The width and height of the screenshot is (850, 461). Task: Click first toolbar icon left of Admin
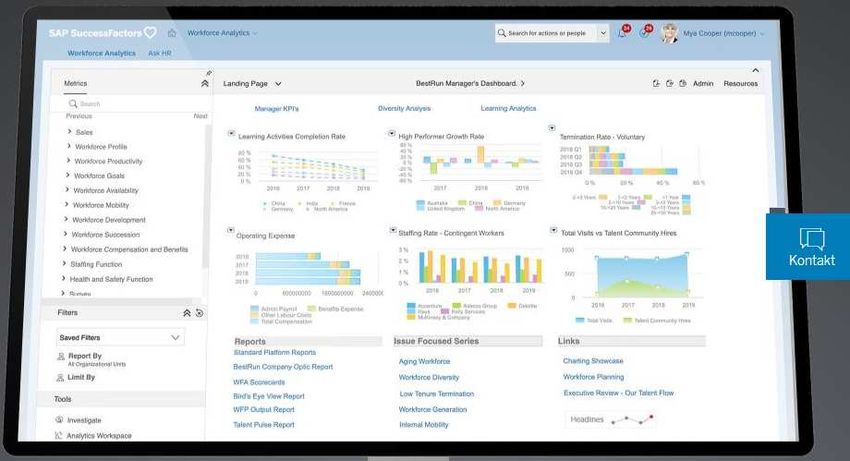point(656,84)
